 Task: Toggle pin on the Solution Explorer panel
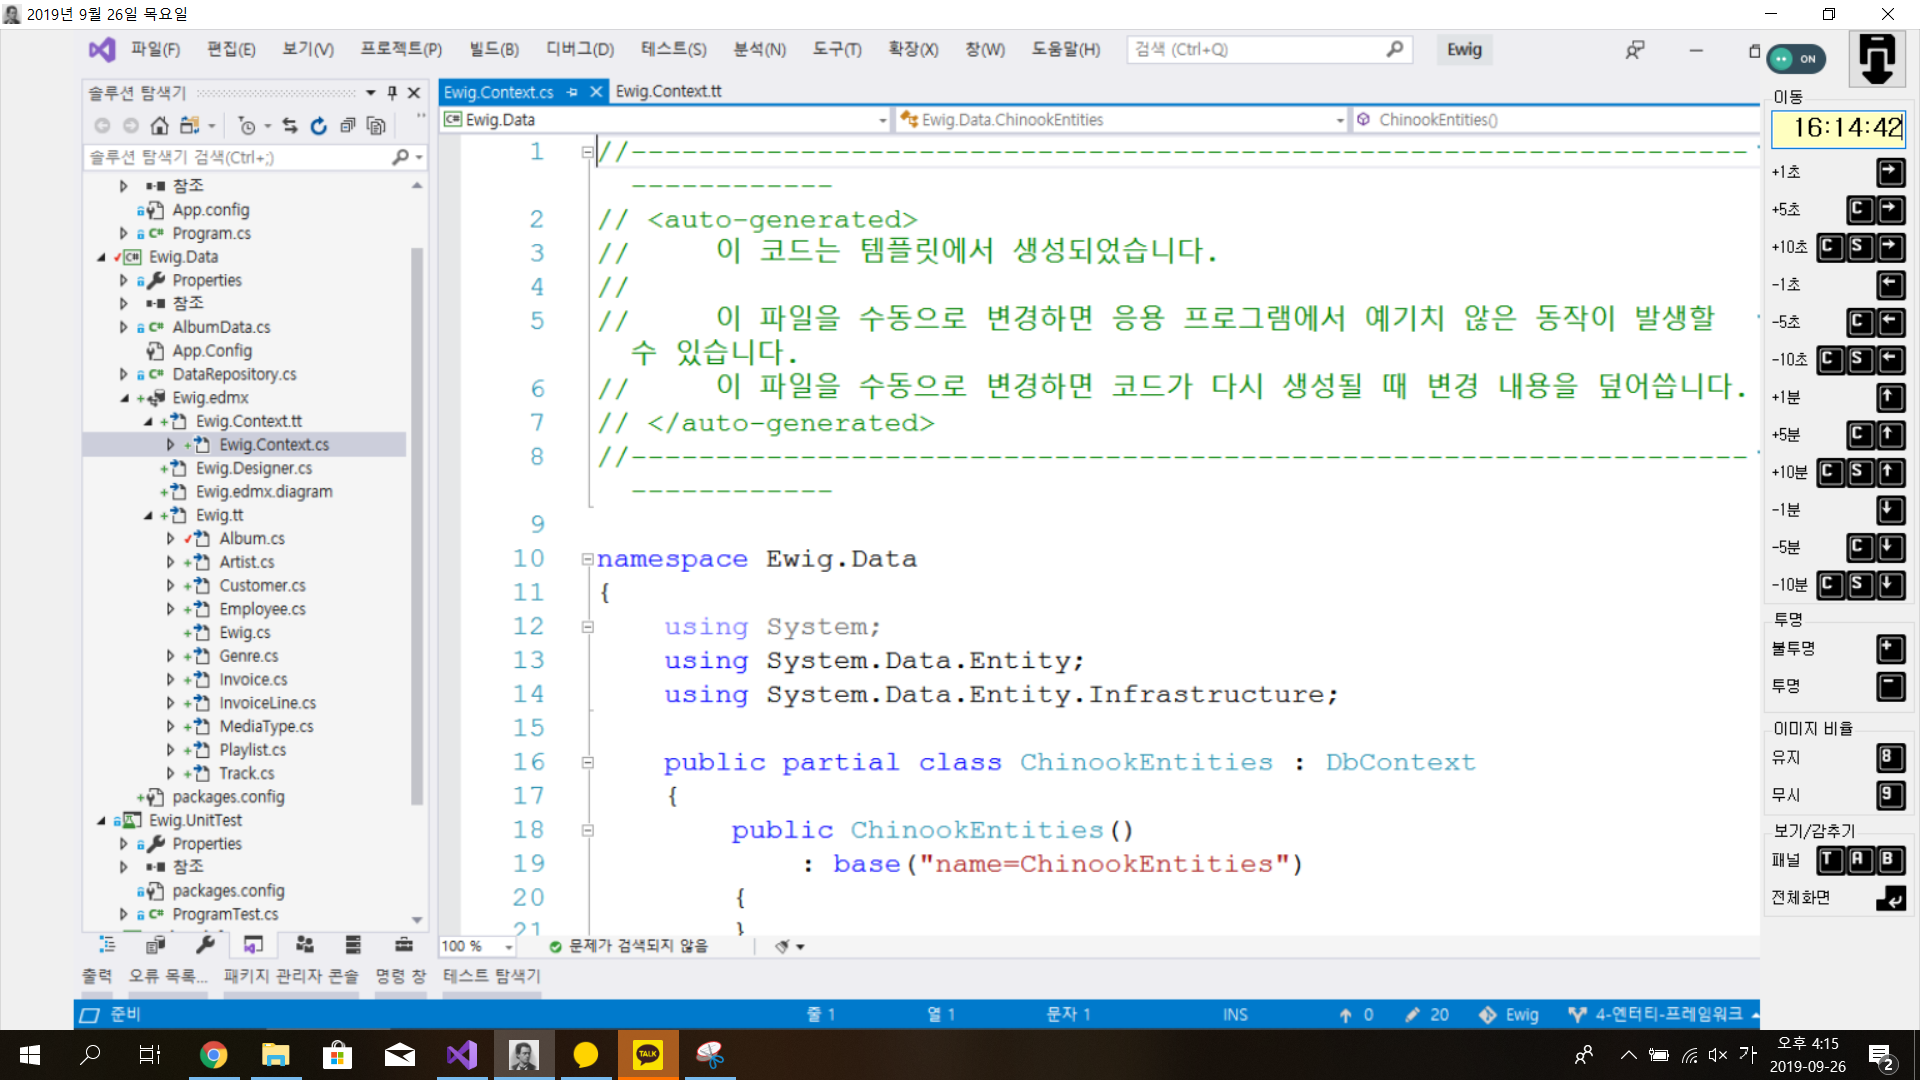392,93
